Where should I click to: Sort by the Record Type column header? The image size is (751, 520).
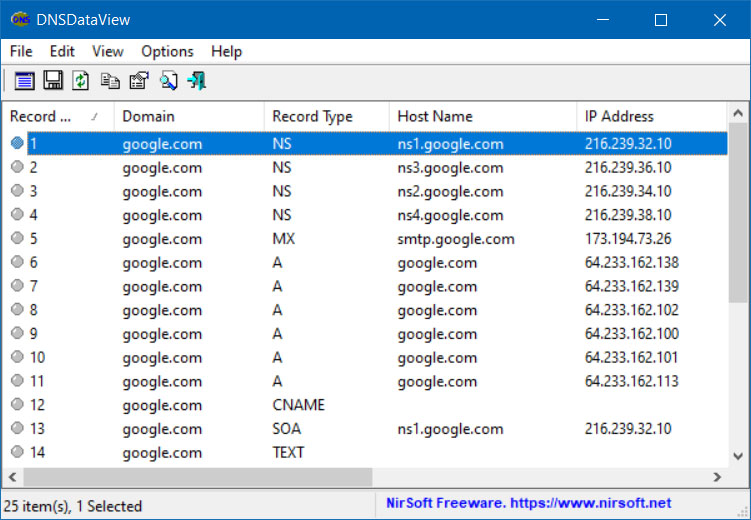click(327, 116)
